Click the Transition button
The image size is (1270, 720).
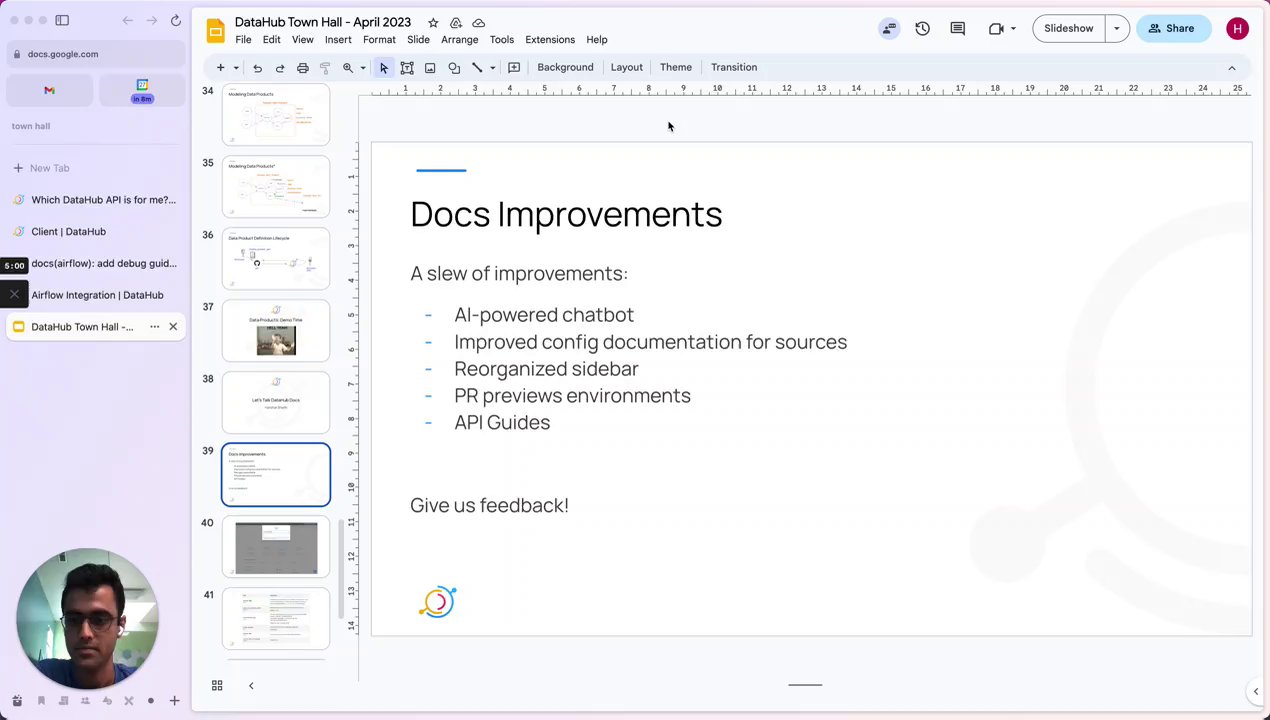click(734, 67)
